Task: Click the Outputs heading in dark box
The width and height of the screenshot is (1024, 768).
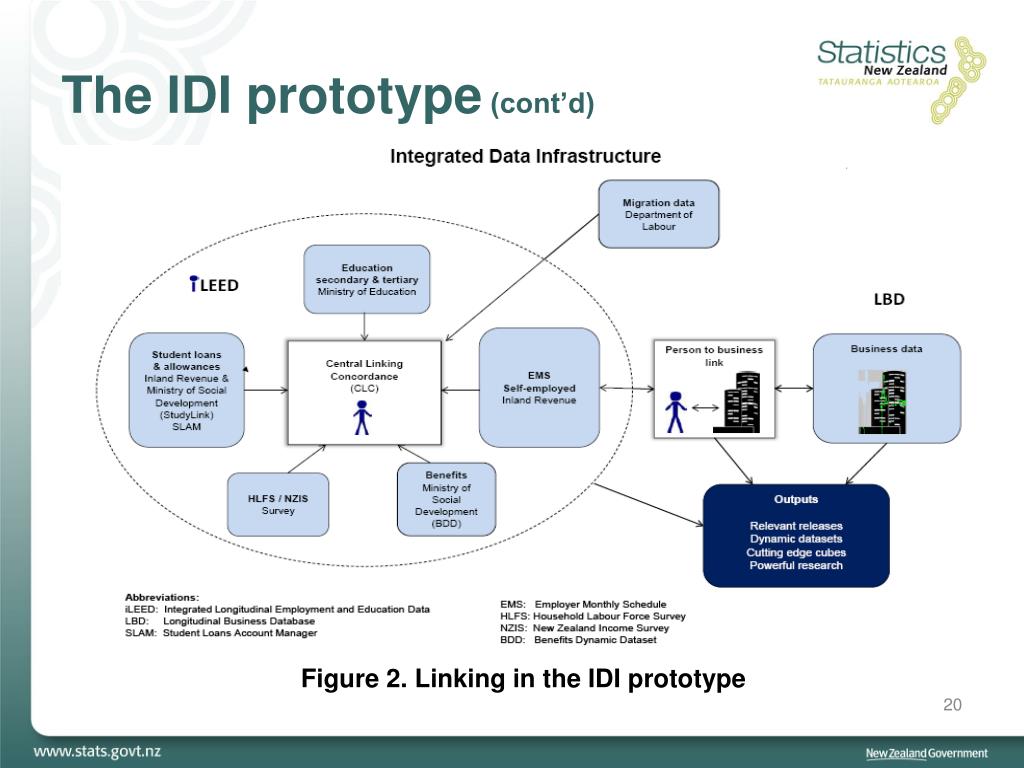Action: (796, 499)
